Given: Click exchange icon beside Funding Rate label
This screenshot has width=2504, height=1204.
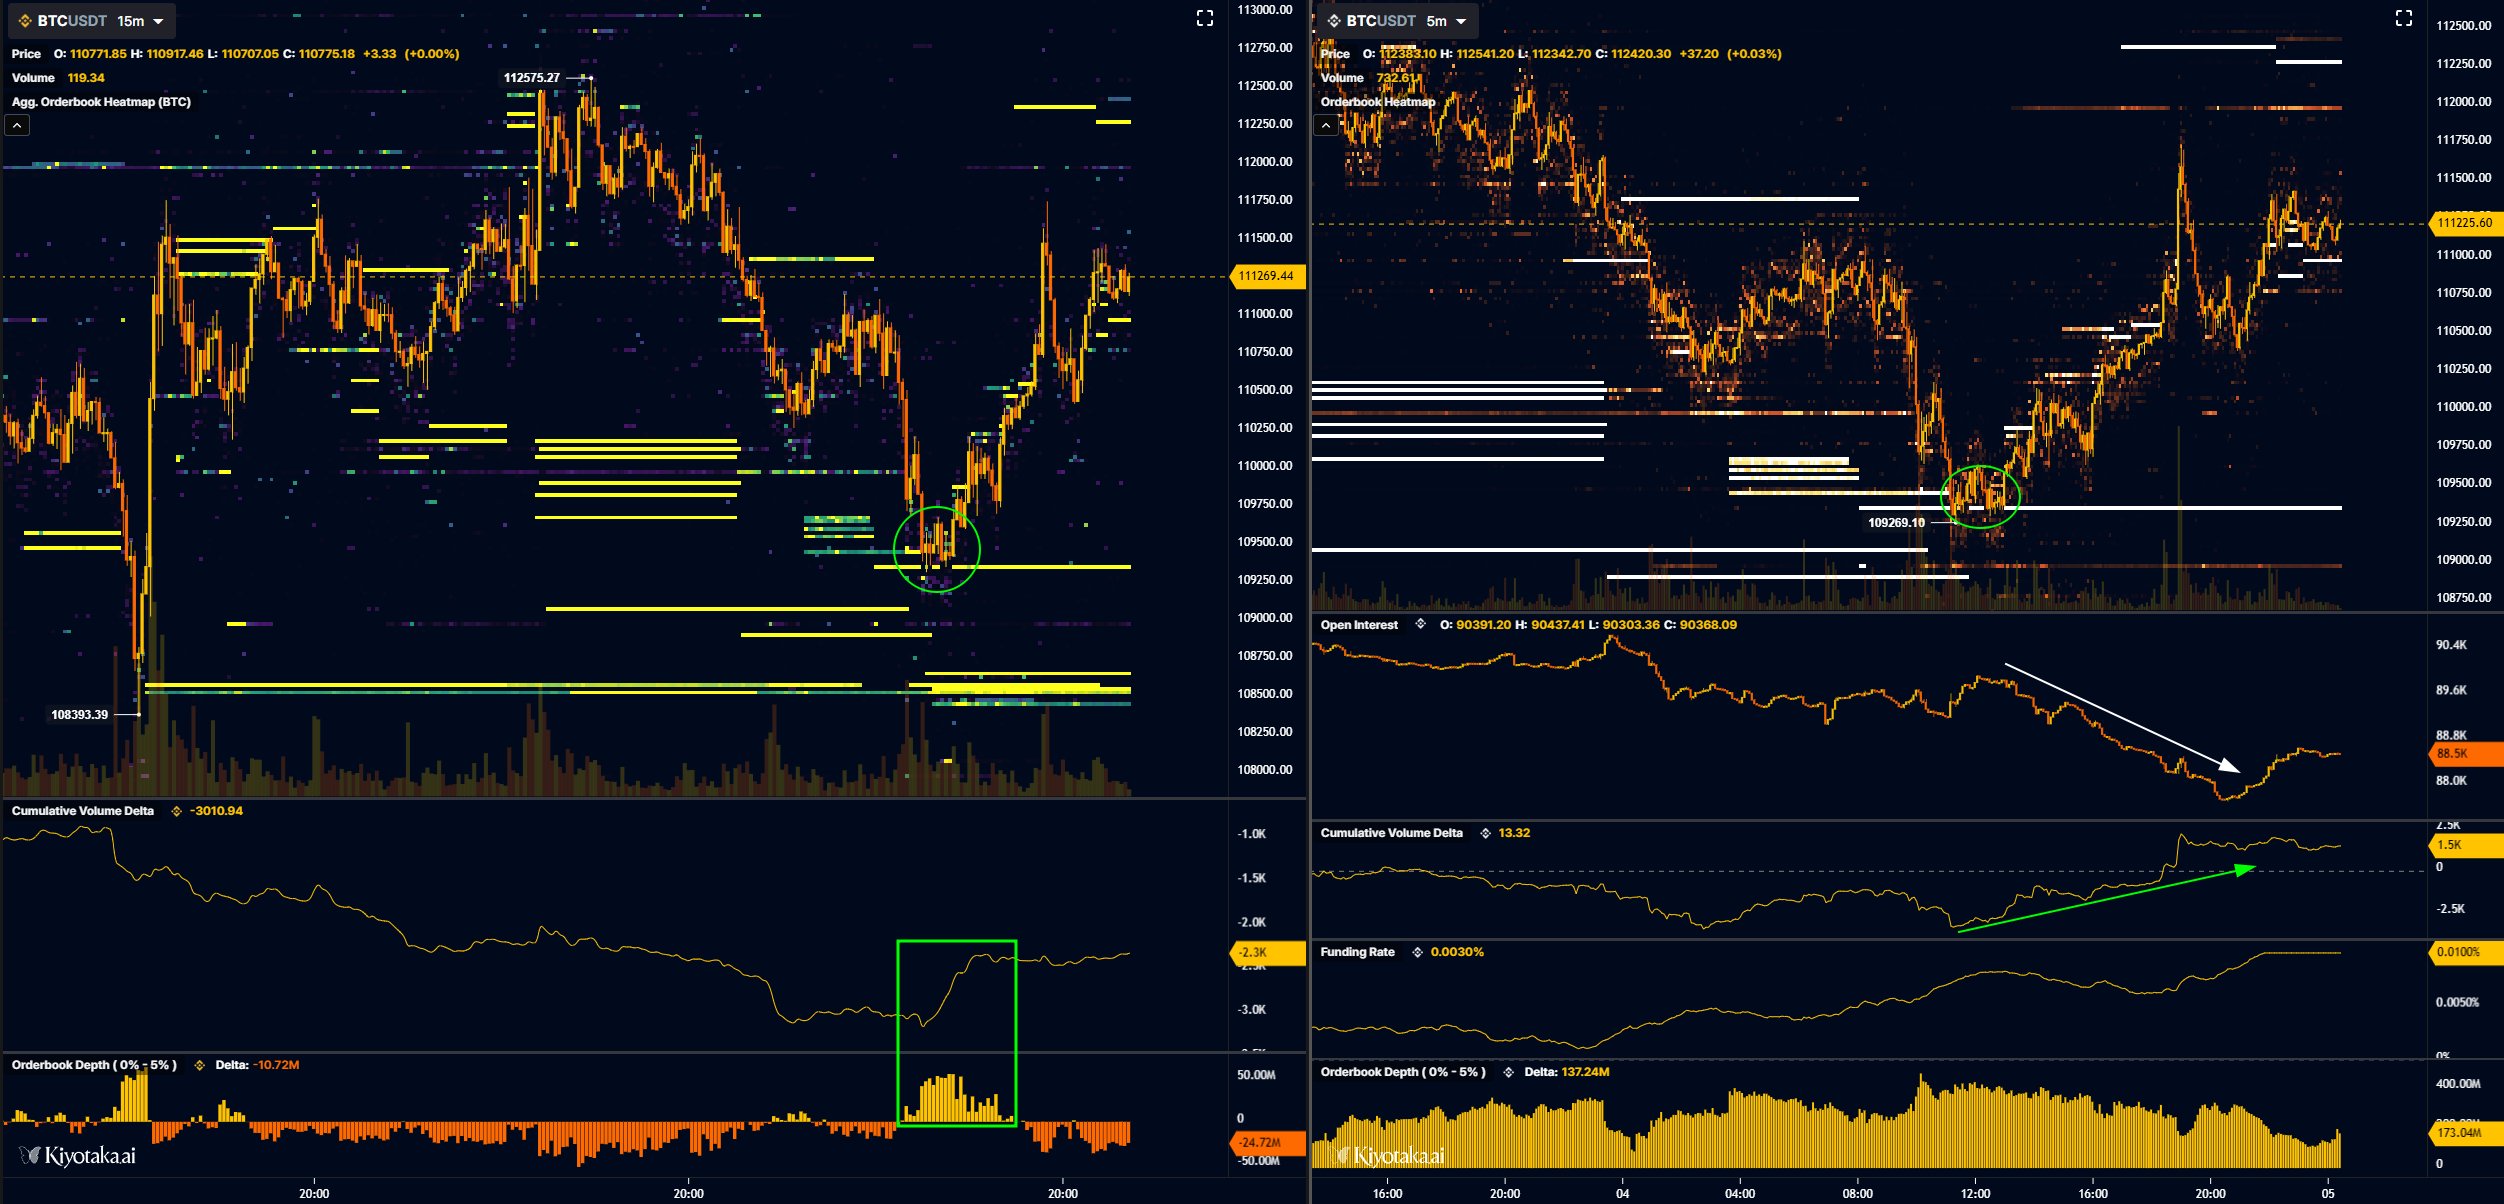Looking at the screenshot, I should [1417, 952].
